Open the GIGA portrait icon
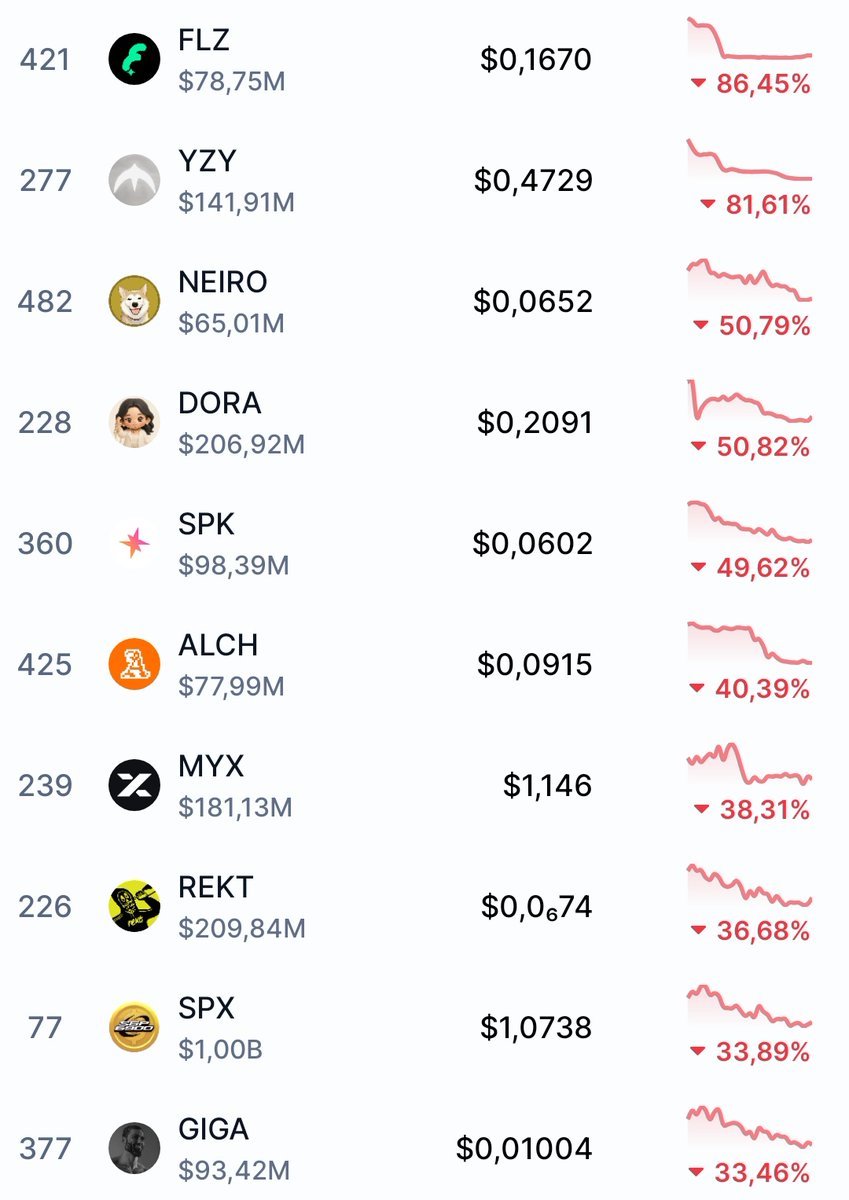Viewport: 849px width, 1200px height. pyautogui.click(x=134, y=1148)
